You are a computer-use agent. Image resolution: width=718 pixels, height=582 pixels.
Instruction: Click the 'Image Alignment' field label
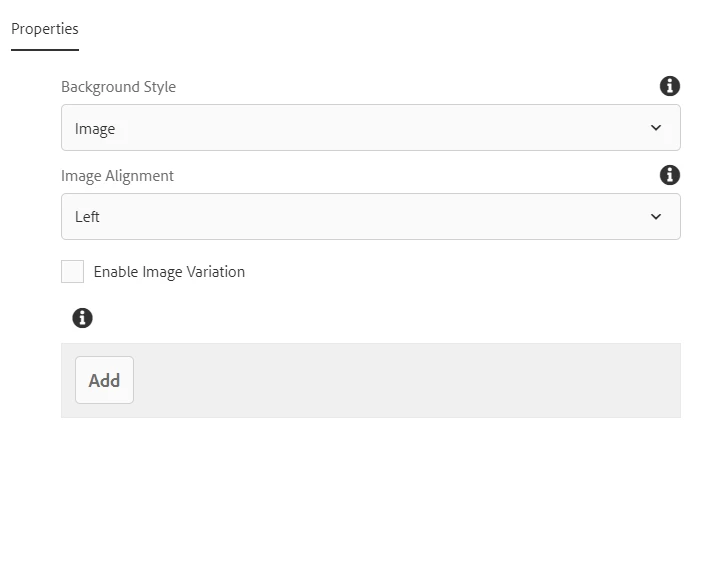click(117, 176)
